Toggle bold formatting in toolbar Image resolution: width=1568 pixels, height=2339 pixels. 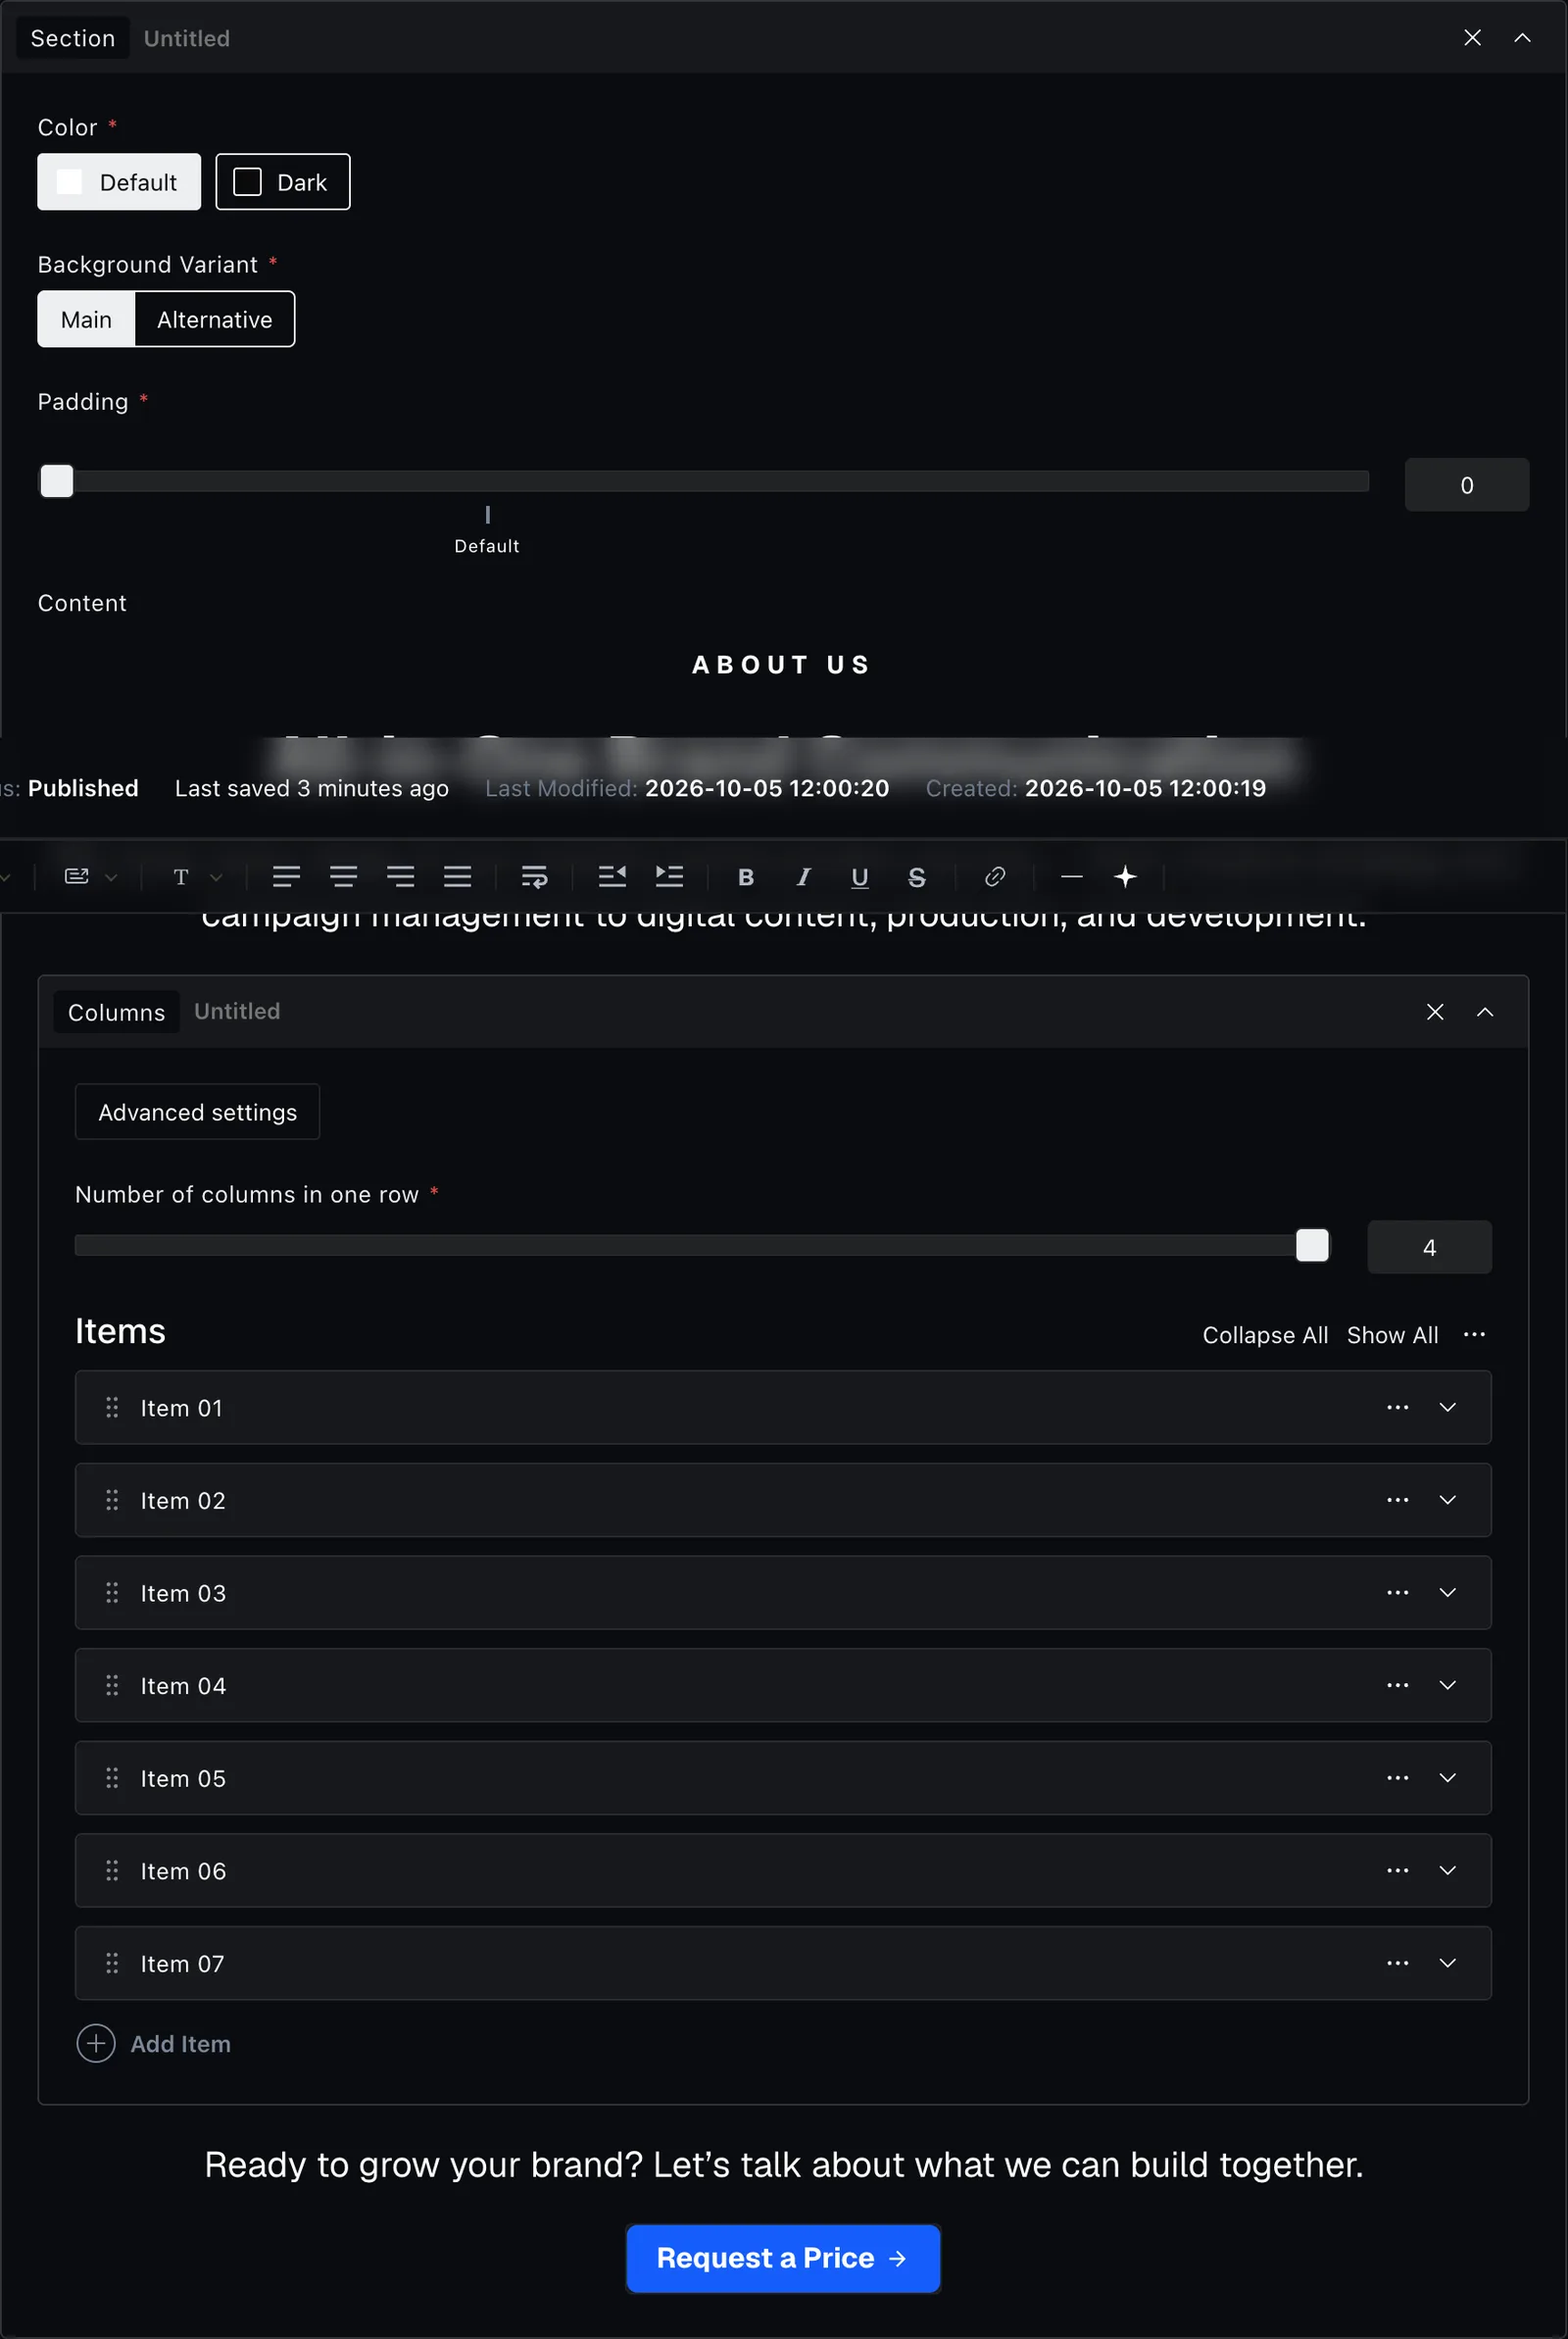pos(745,877)
